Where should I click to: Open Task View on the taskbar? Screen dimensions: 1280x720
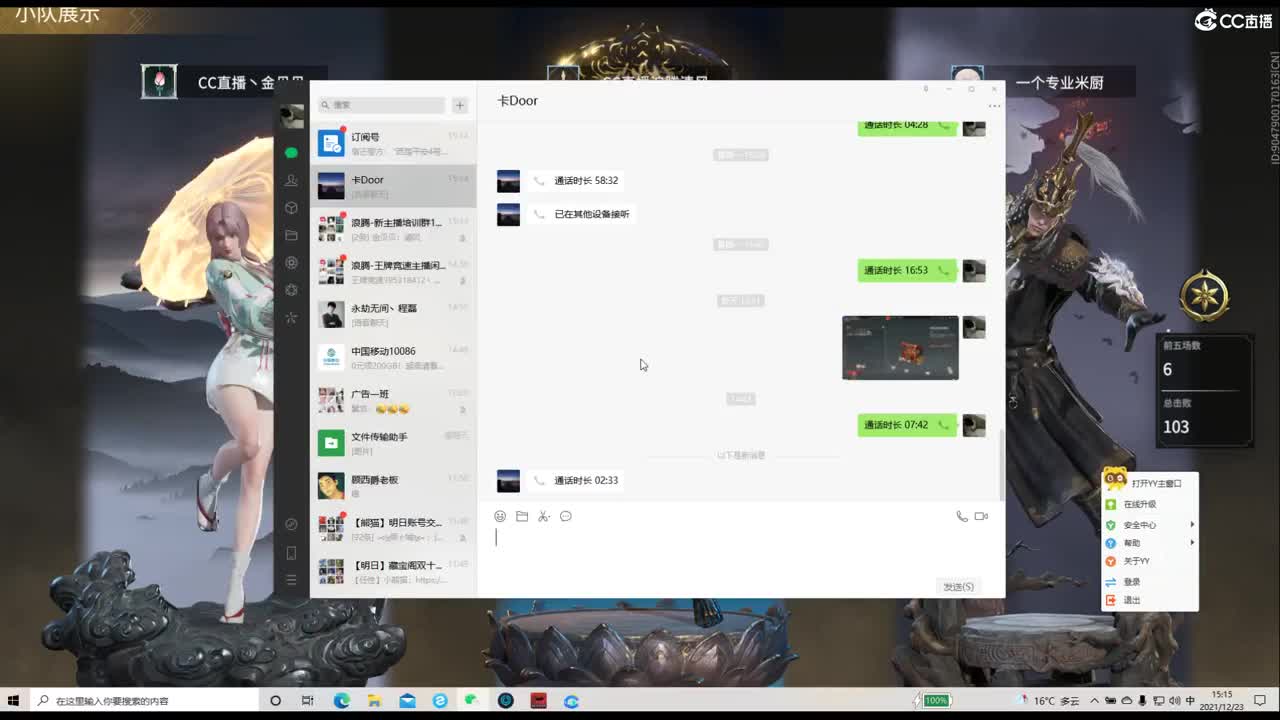[x=308, y=701]
